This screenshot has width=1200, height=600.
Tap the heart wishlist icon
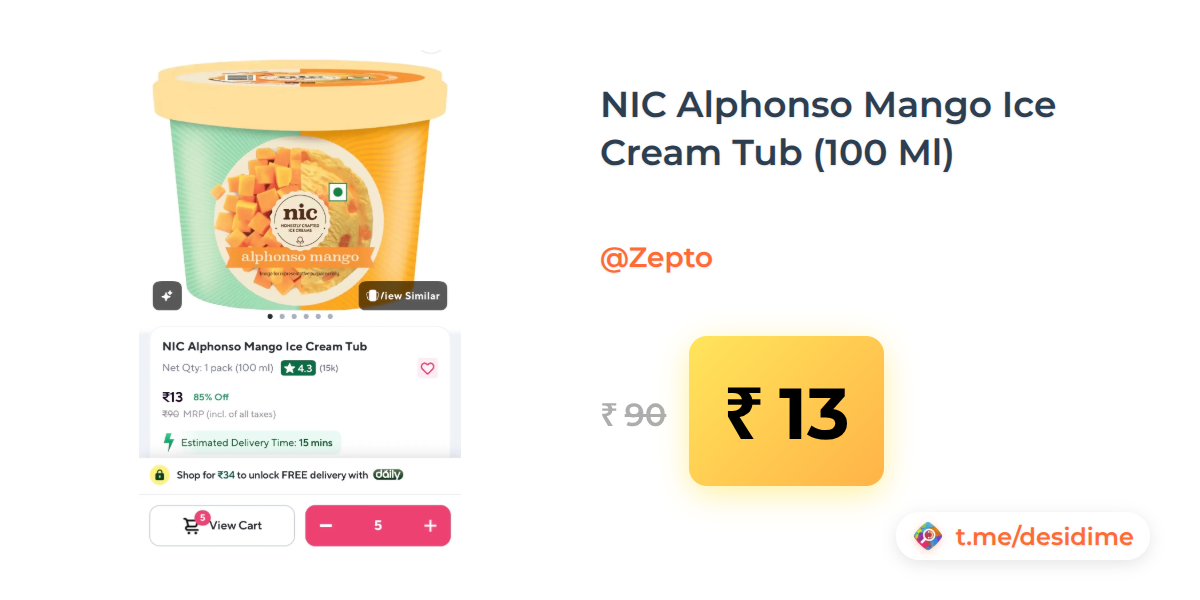pyautogui.click(x=427, y=368)
